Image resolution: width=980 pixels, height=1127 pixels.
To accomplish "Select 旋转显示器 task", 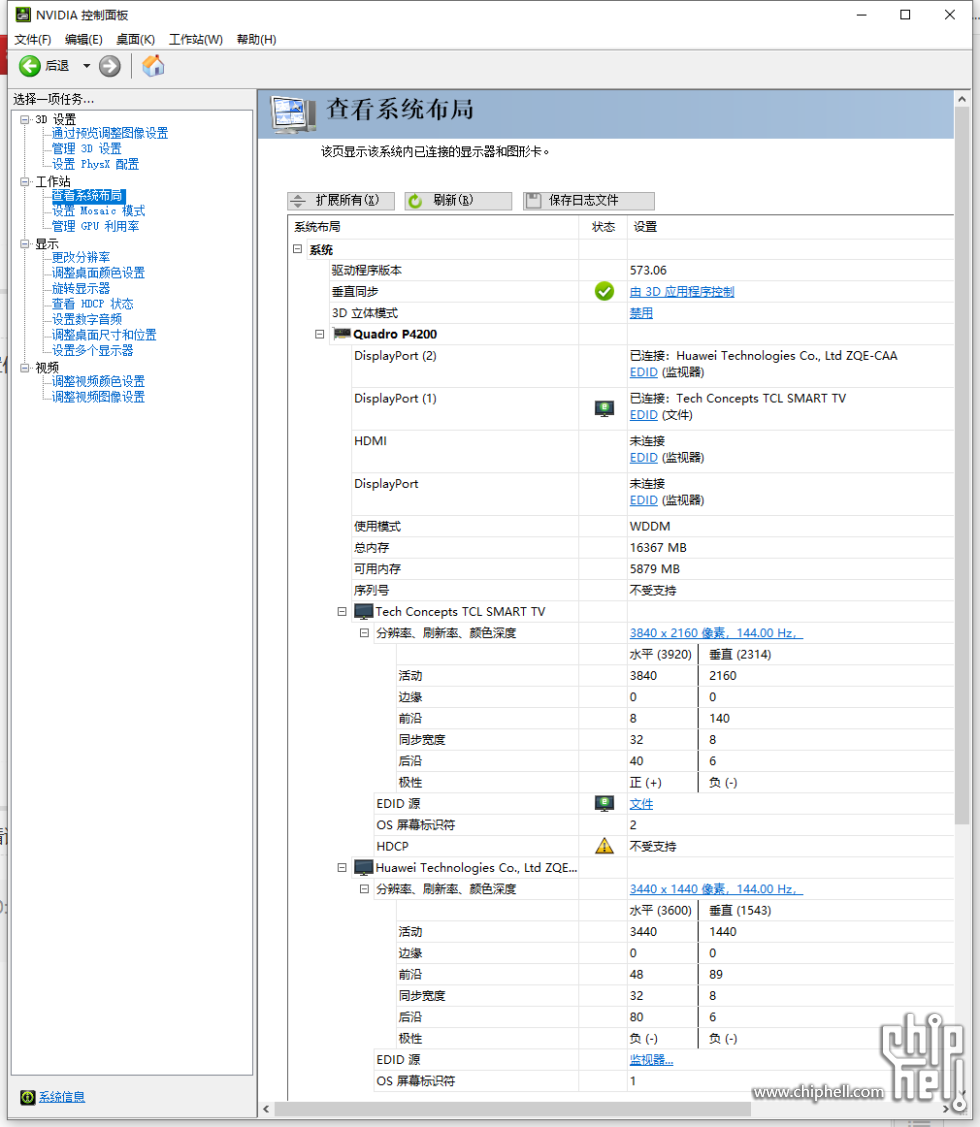I will (81, 288).
